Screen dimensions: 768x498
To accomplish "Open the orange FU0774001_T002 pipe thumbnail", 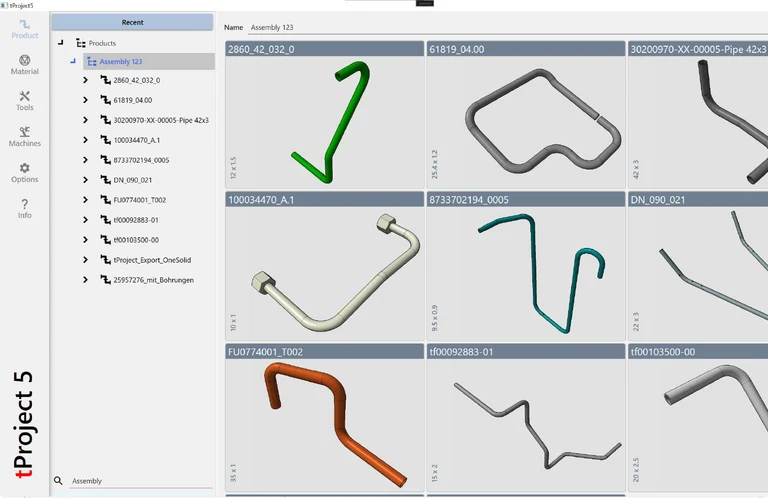I will [x=325, y=420].
